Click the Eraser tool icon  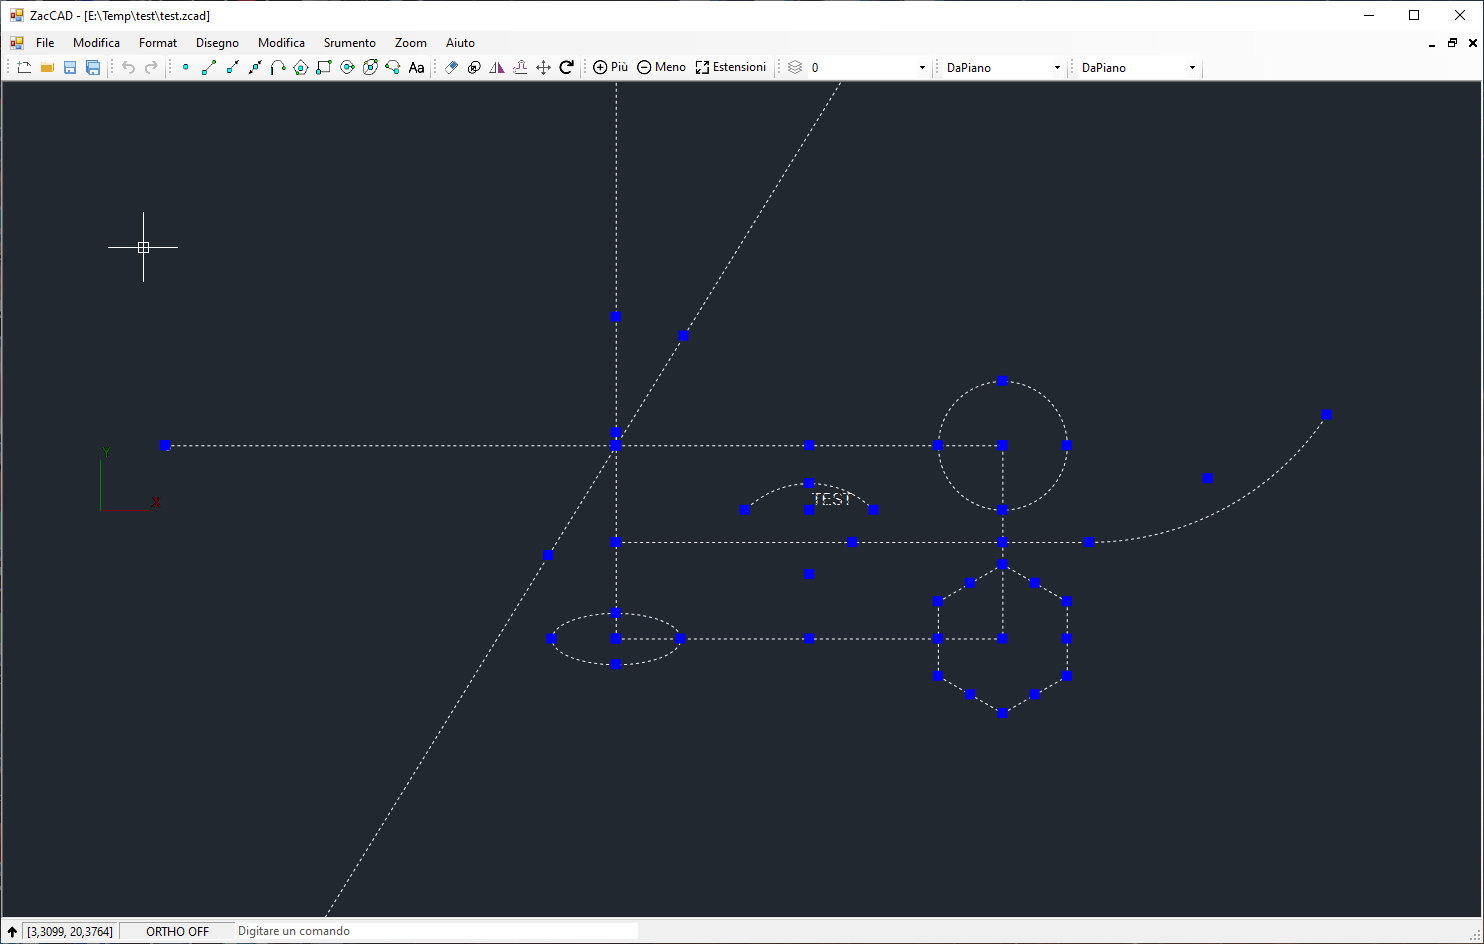(x=451, y=68)
